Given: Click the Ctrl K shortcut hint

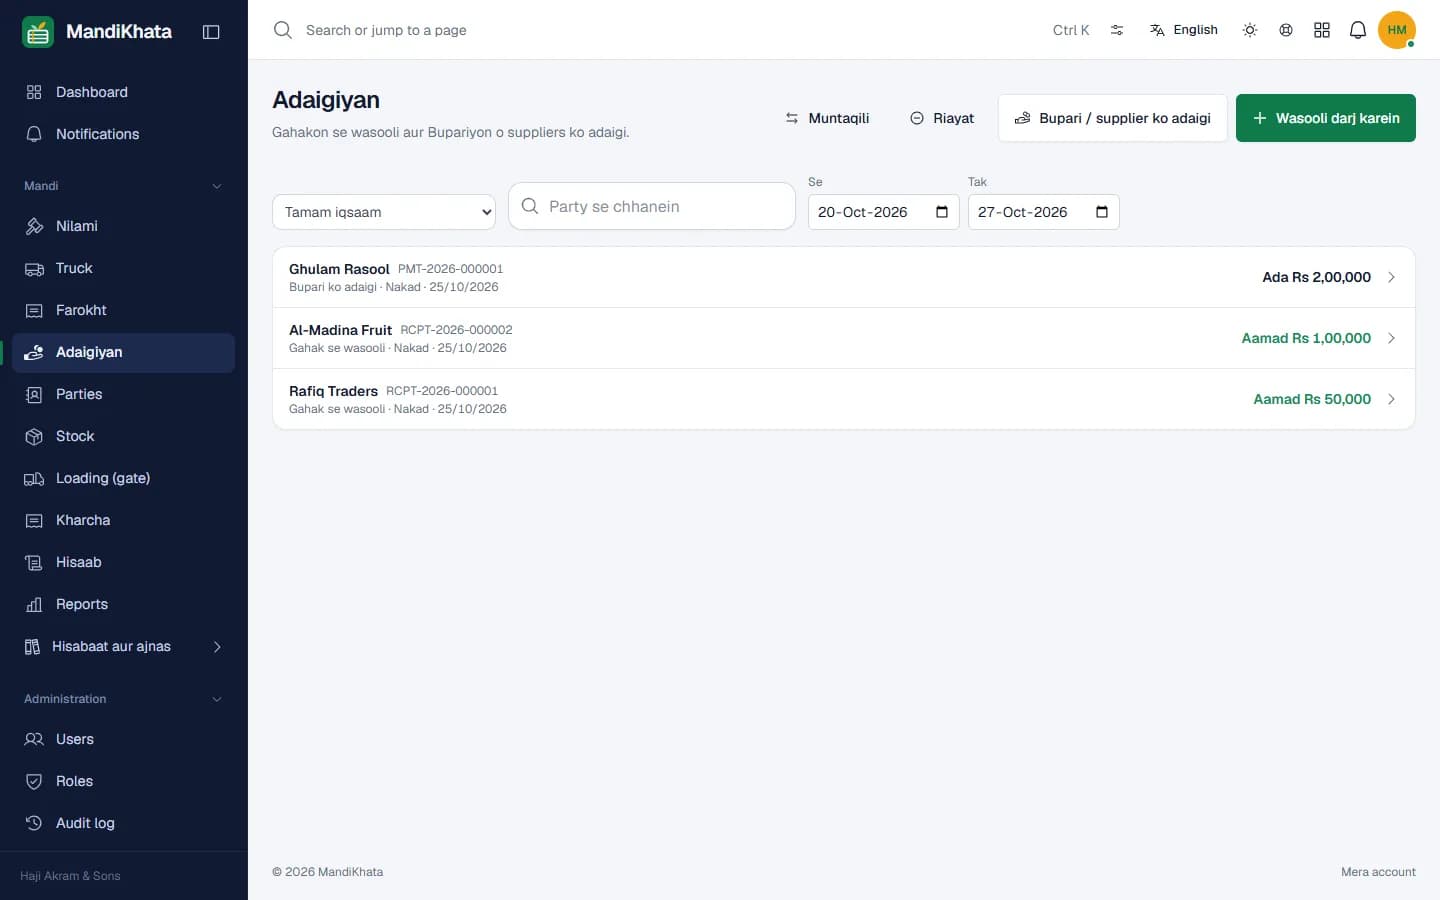Looking at the screenshot, I should pos(1071,30).
